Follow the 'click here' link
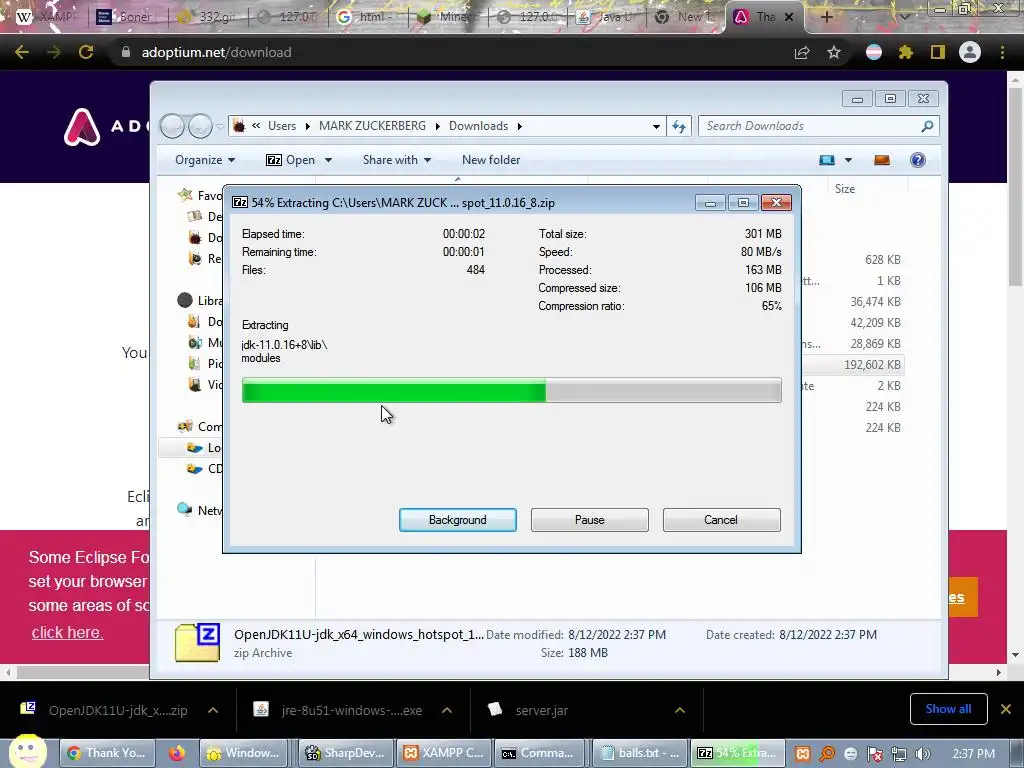Screen dimensions: 1024x768 pos(67,632)
